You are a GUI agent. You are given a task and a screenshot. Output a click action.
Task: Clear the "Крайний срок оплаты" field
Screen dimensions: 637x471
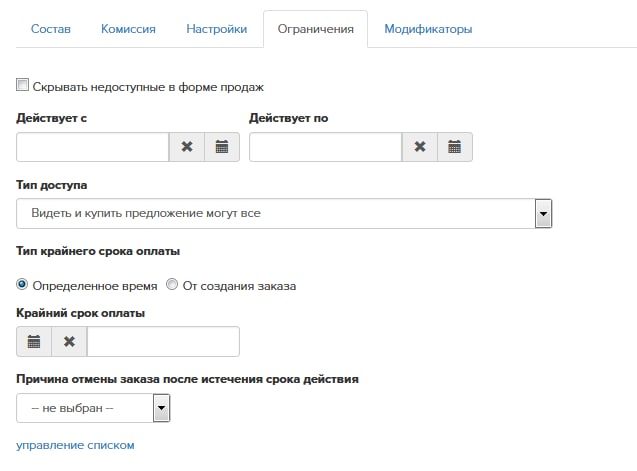point(69,341)
